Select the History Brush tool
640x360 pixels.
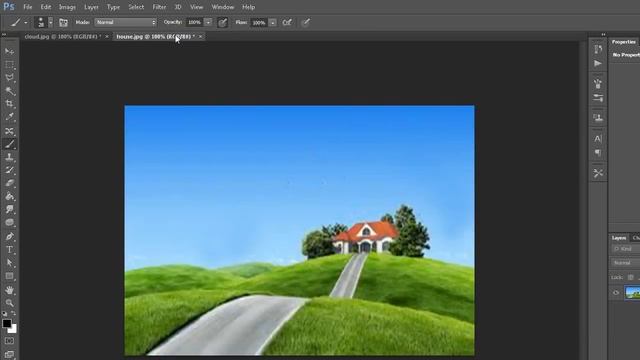[x=9, y=170]
